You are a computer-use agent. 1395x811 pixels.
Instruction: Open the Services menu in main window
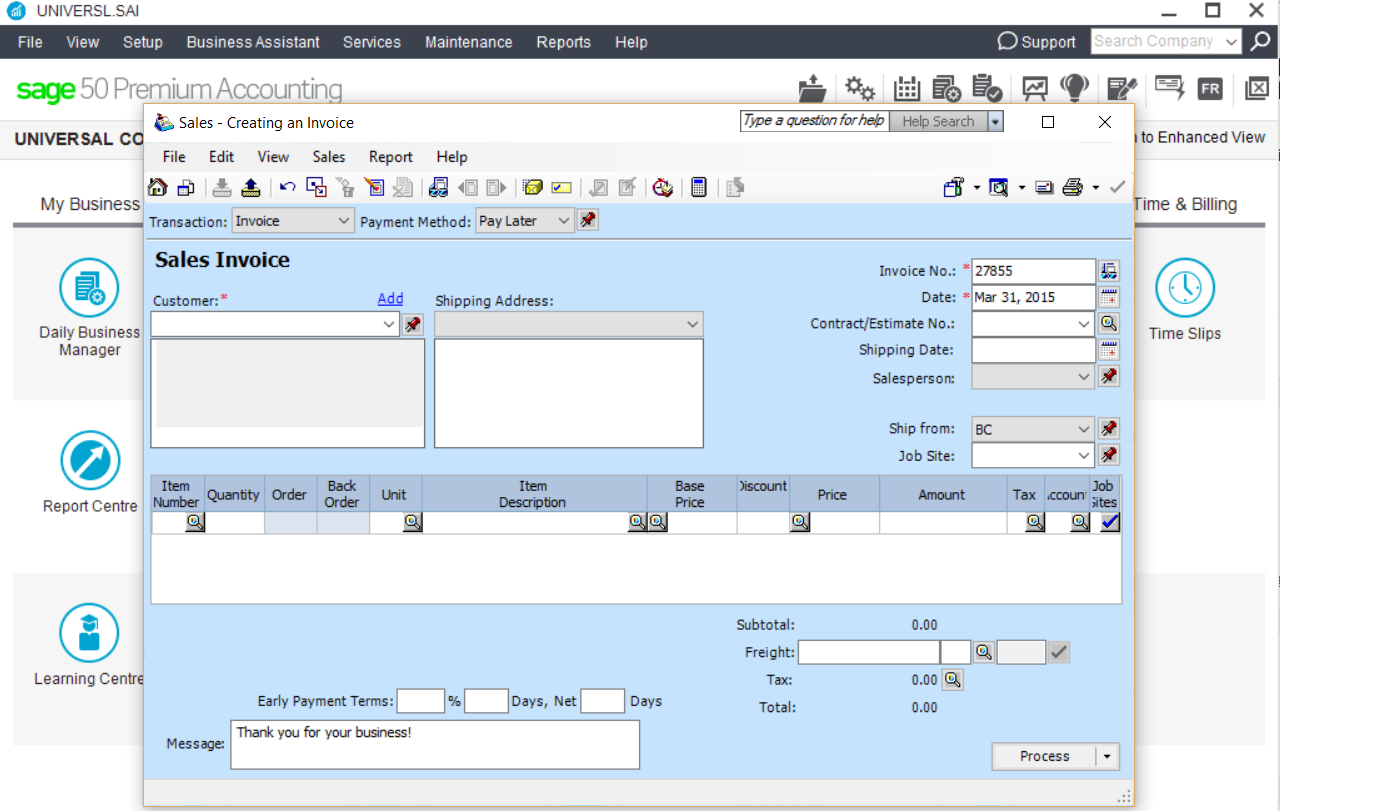tap(372, 42)
